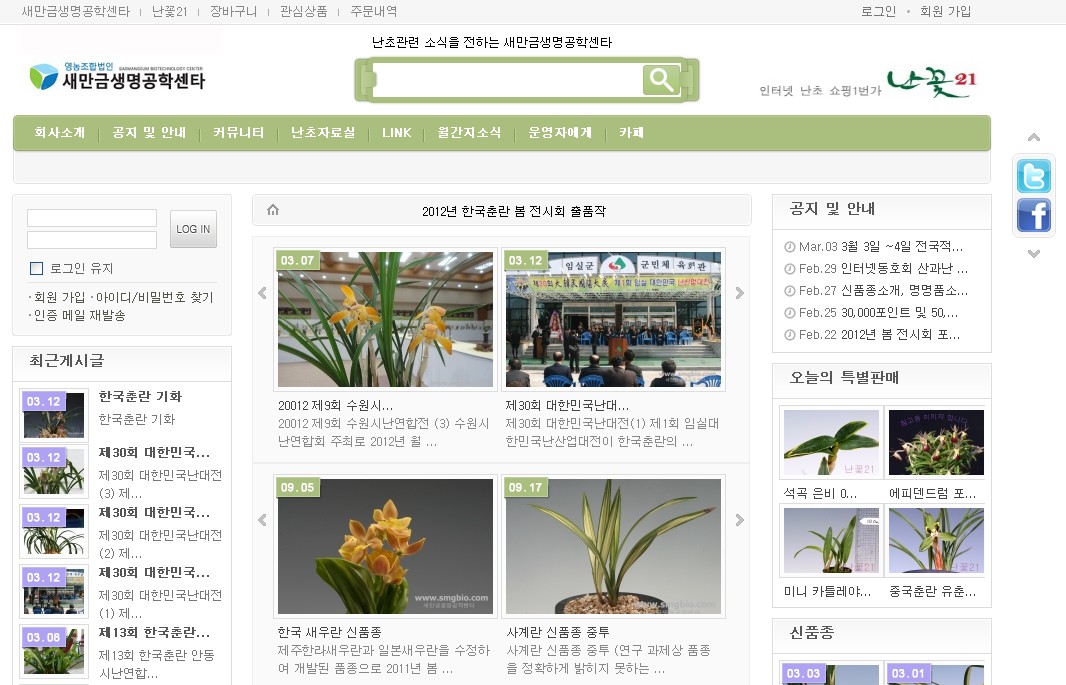Click the down arrow below Facebook icon

tap(1033, 253)
